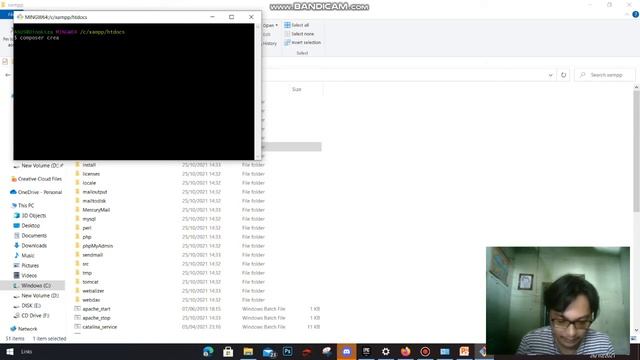The width and height of the screenshot is (640, 360).
Task: Launch Photoshop from the taskbar
Action: [x=287, y=351]
